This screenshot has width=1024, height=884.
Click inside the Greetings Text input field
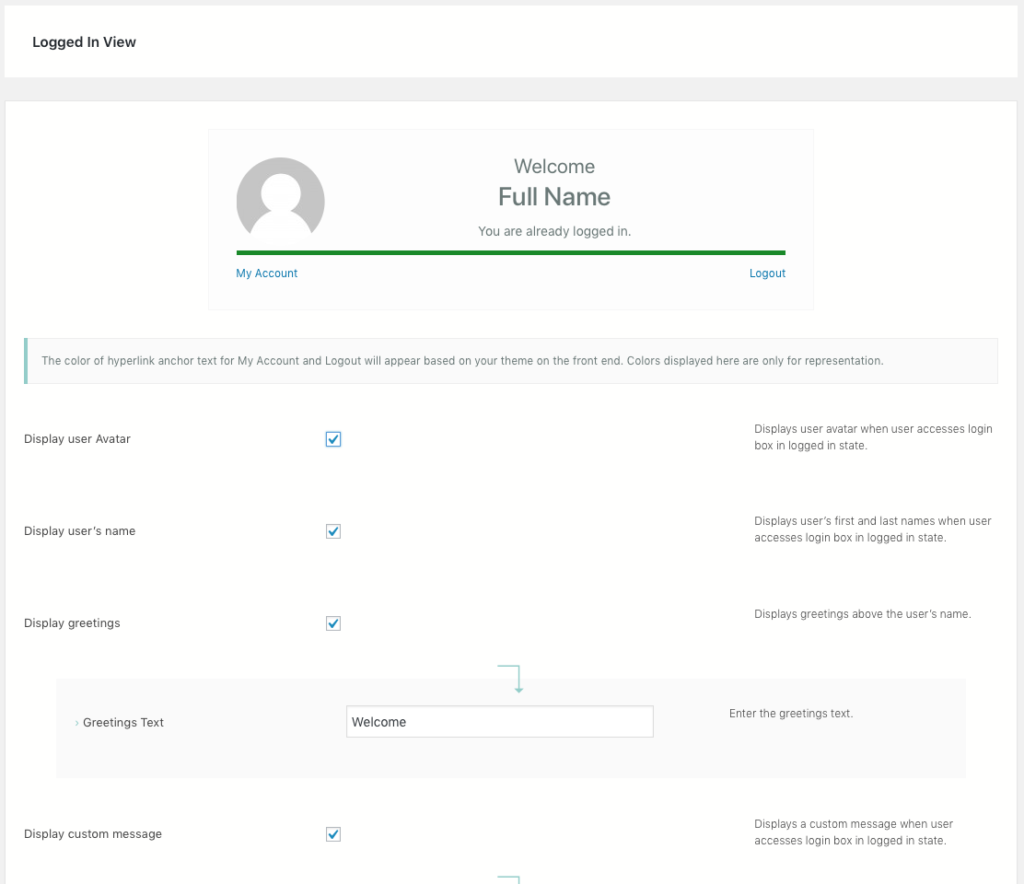coord(499,721)
